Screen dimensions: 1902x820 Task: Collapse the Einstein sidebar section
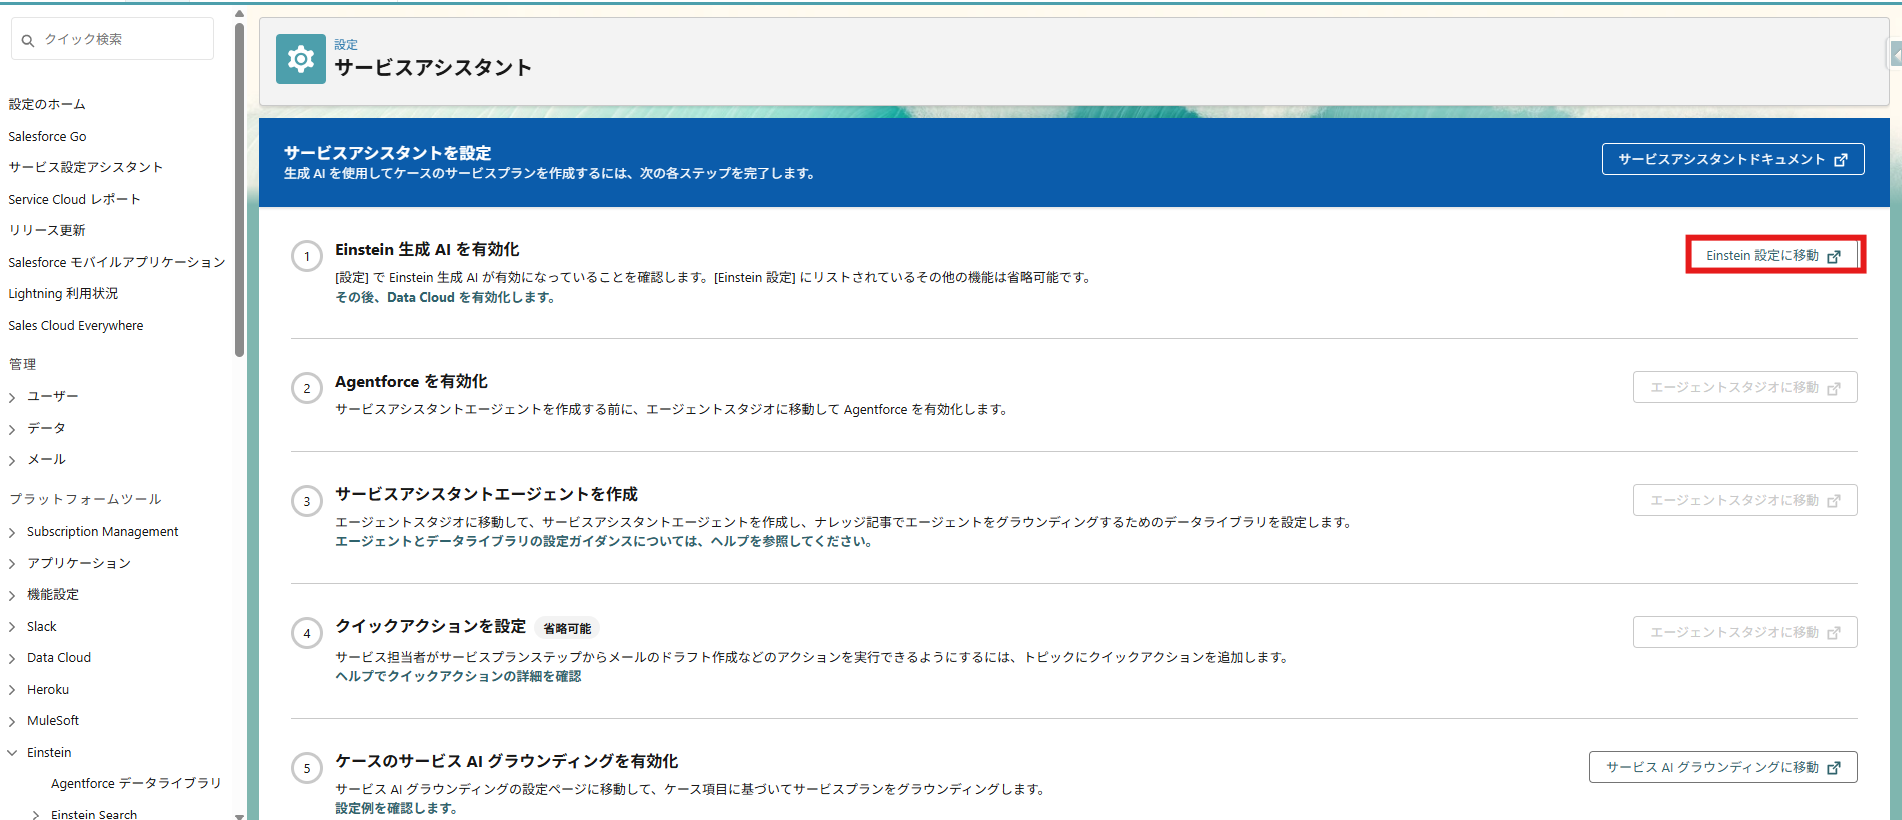point(12,753)
